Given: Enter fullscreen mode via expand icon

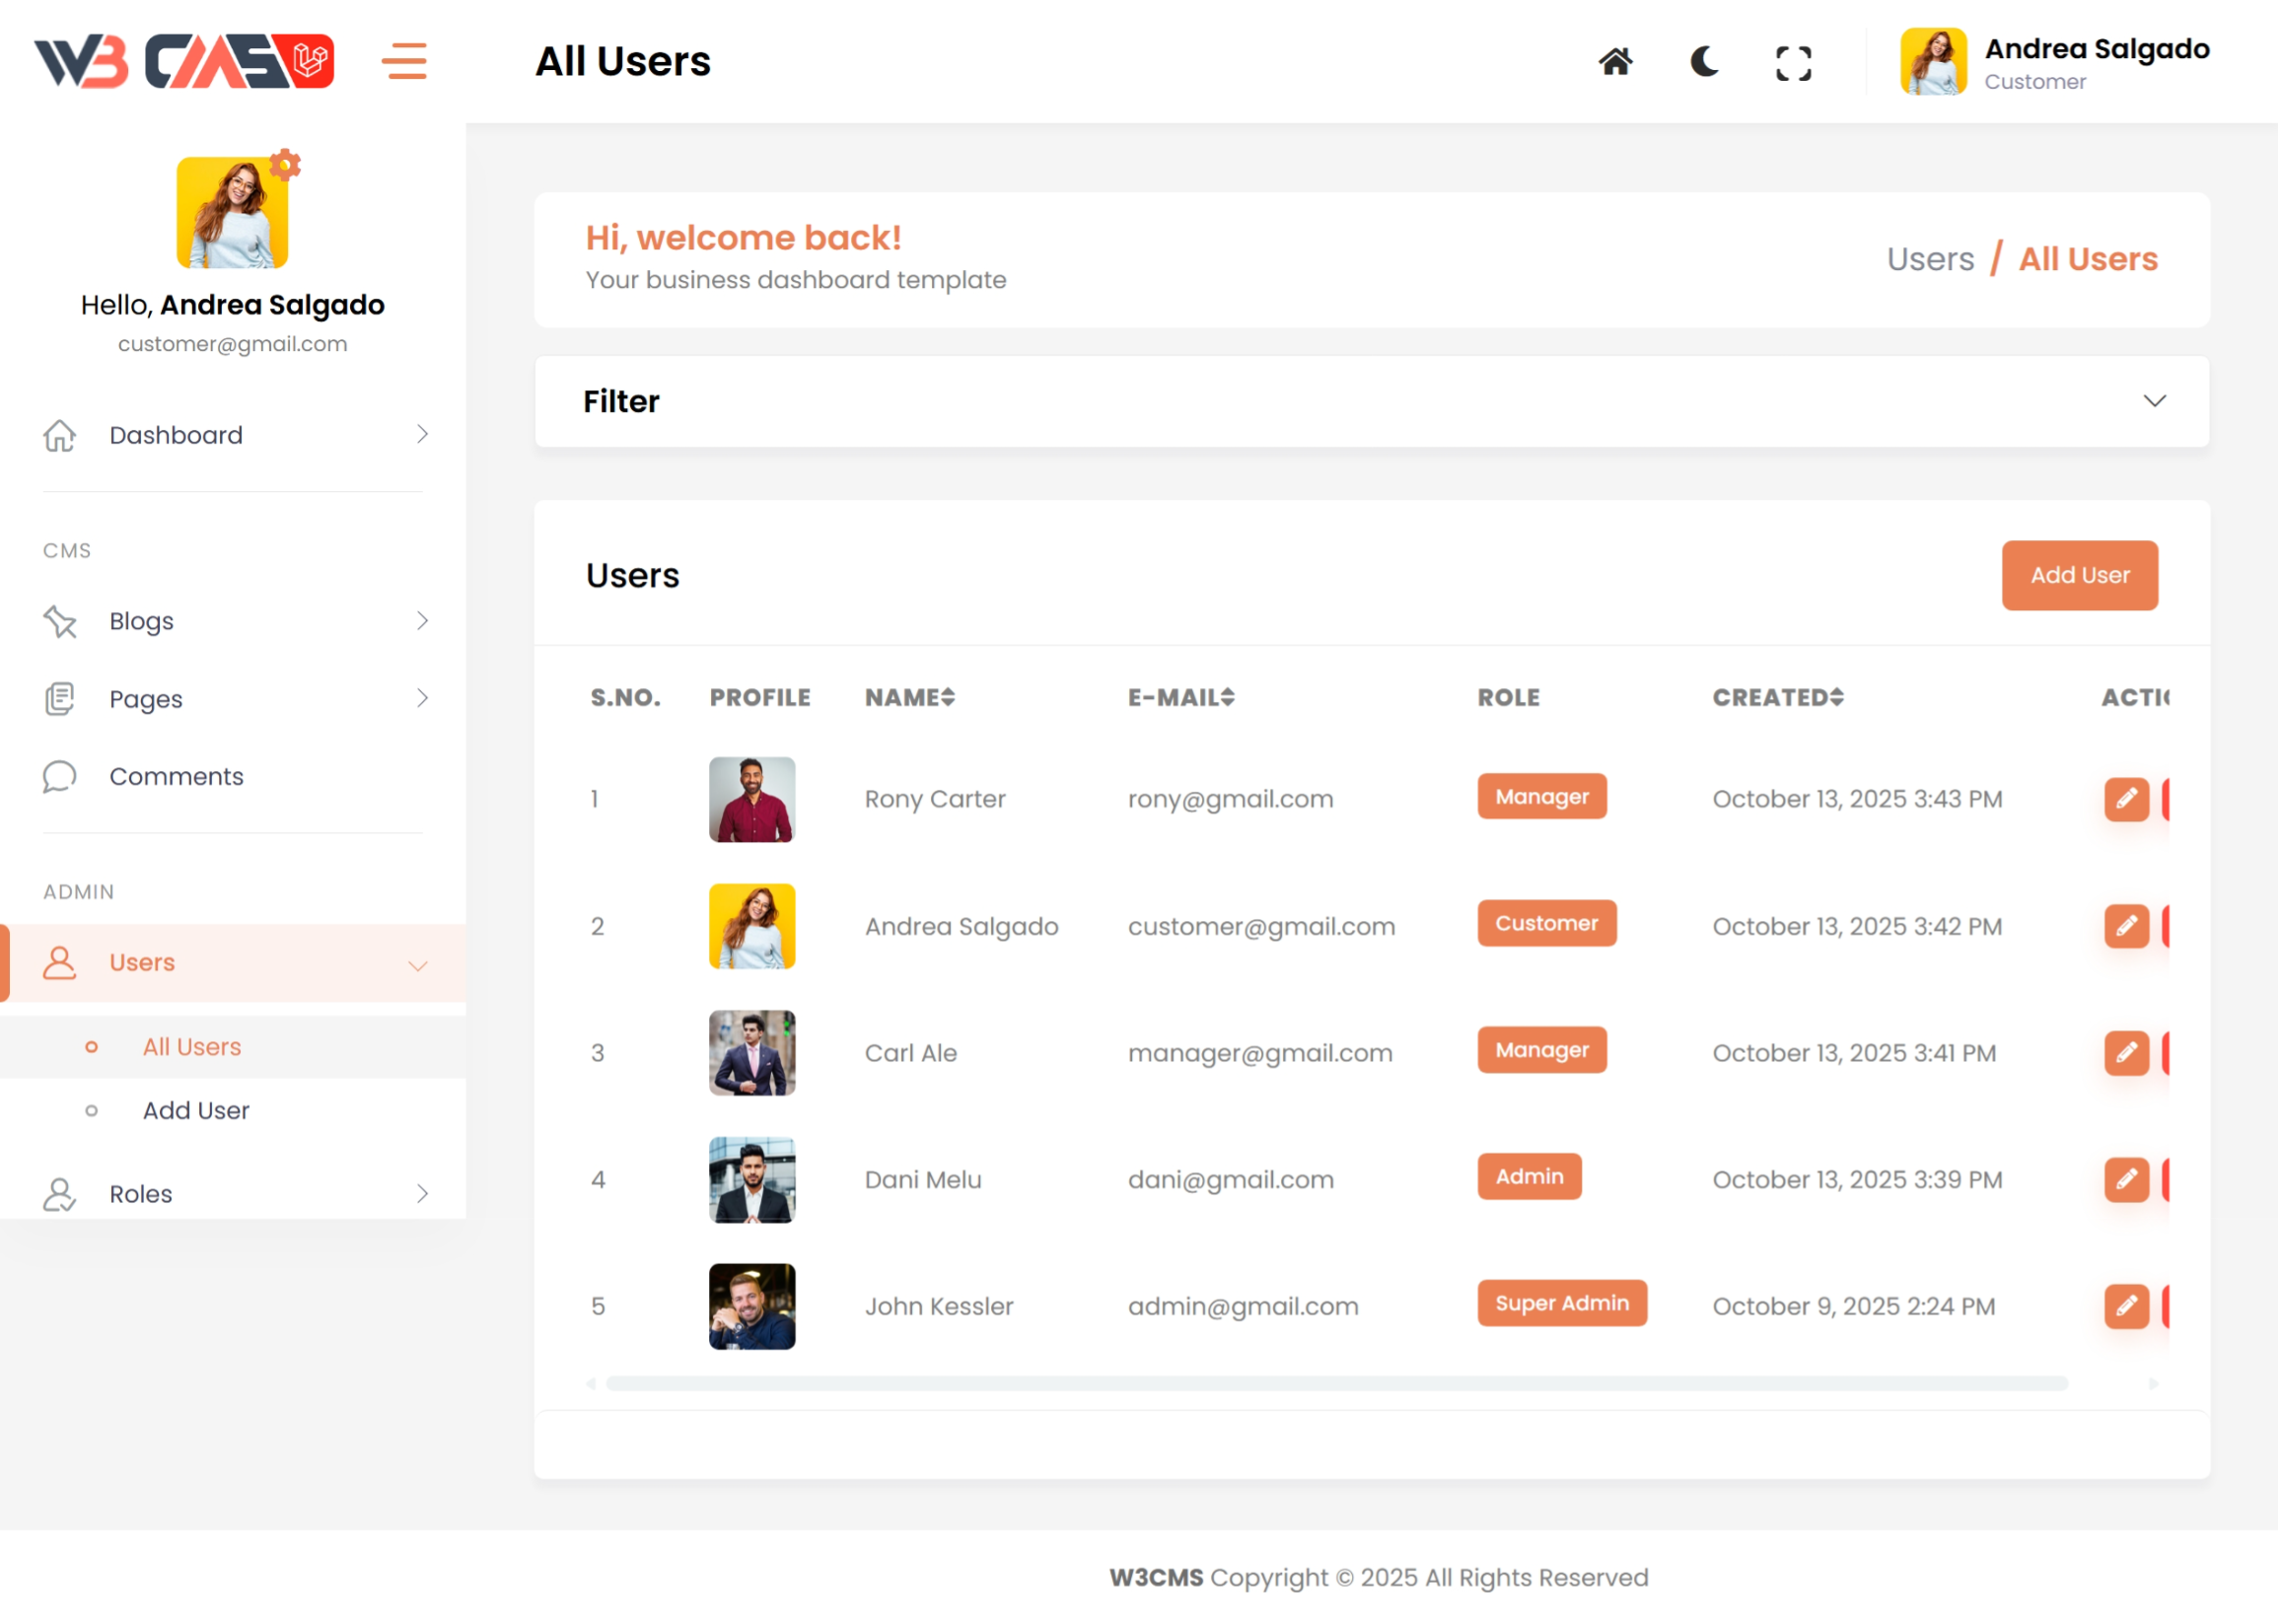Looking at the screenshot, I should point(1793,64).
